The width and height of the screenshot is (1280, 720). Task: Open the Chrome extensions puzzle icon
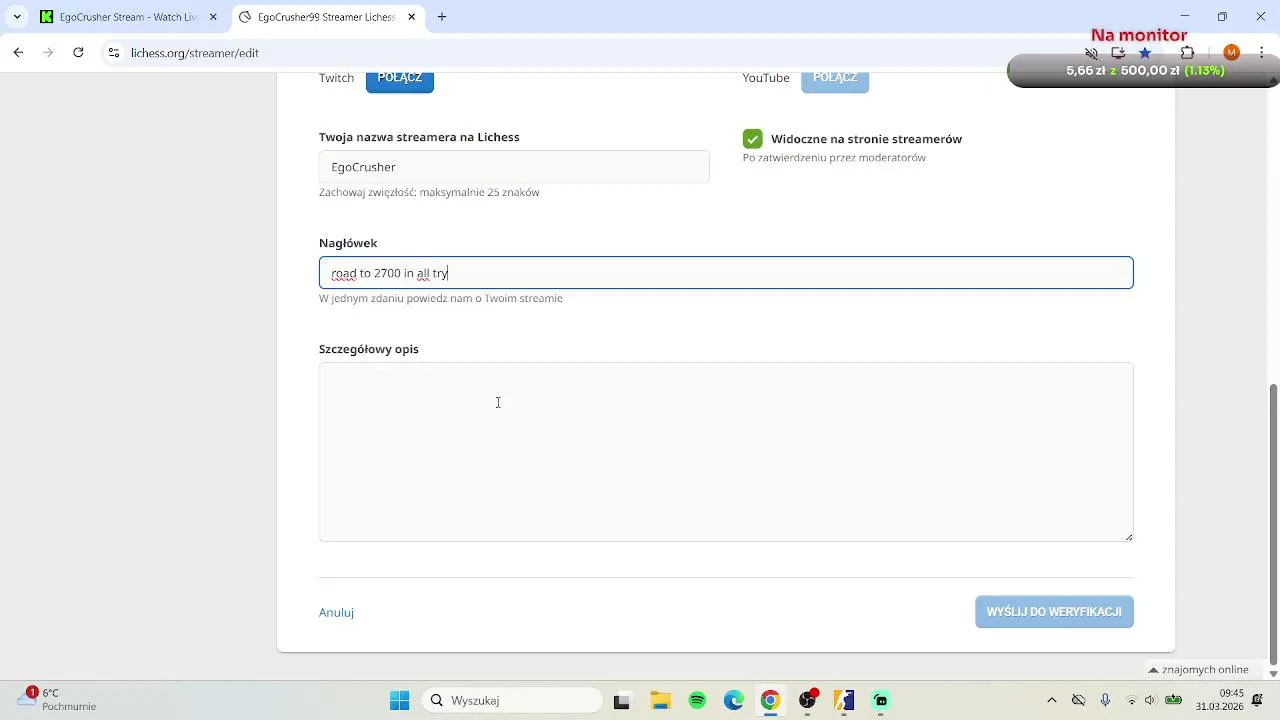[1187, 53]
